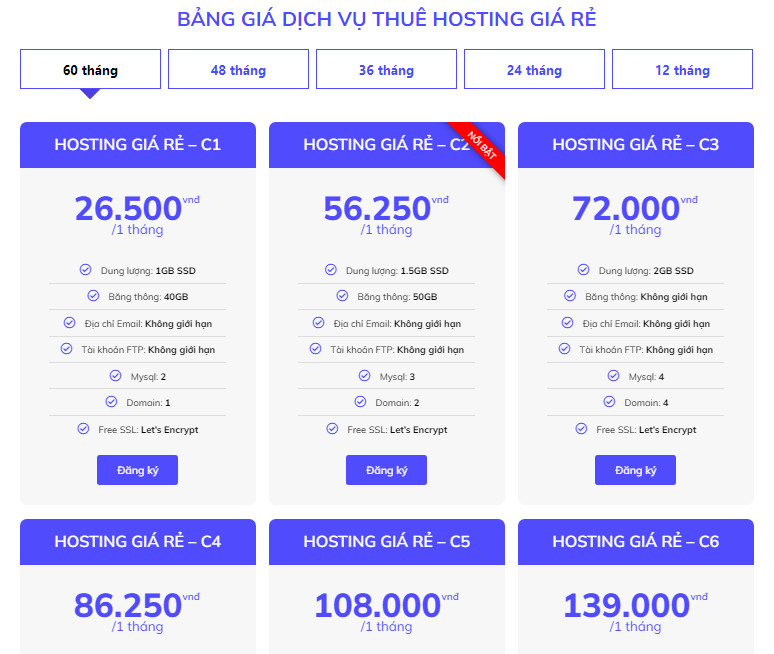Click the Dung lượng 1GB SSD check icon
The height and width of the screenshot is (654, 774).
85,270
